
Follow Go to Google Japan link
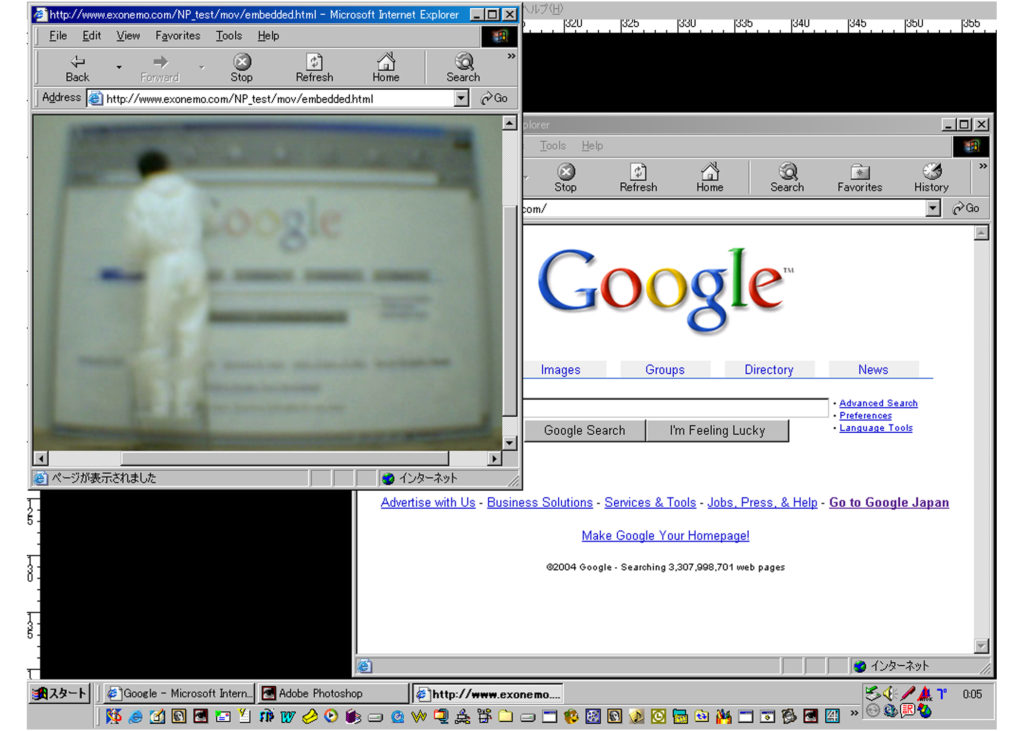pos(889,503)
